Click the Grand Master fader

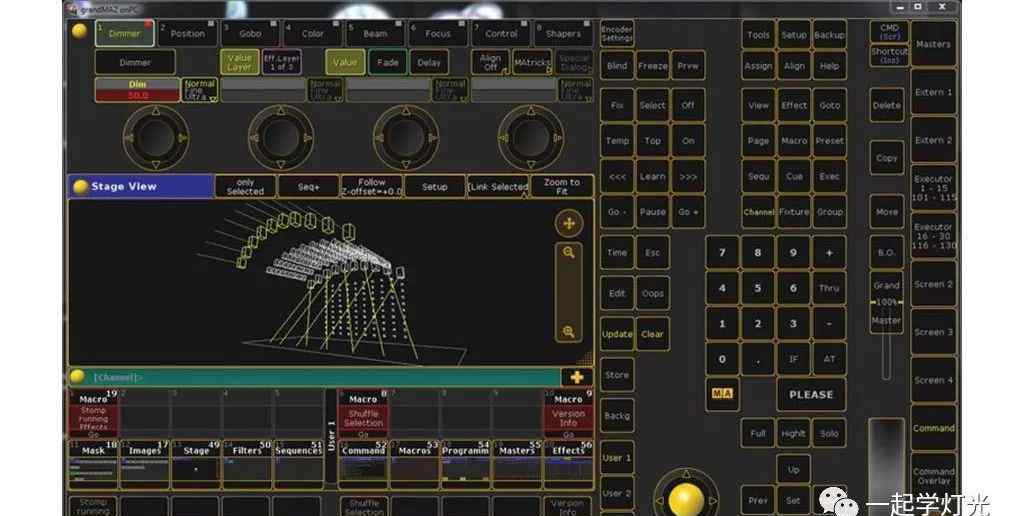click(886, 303)
